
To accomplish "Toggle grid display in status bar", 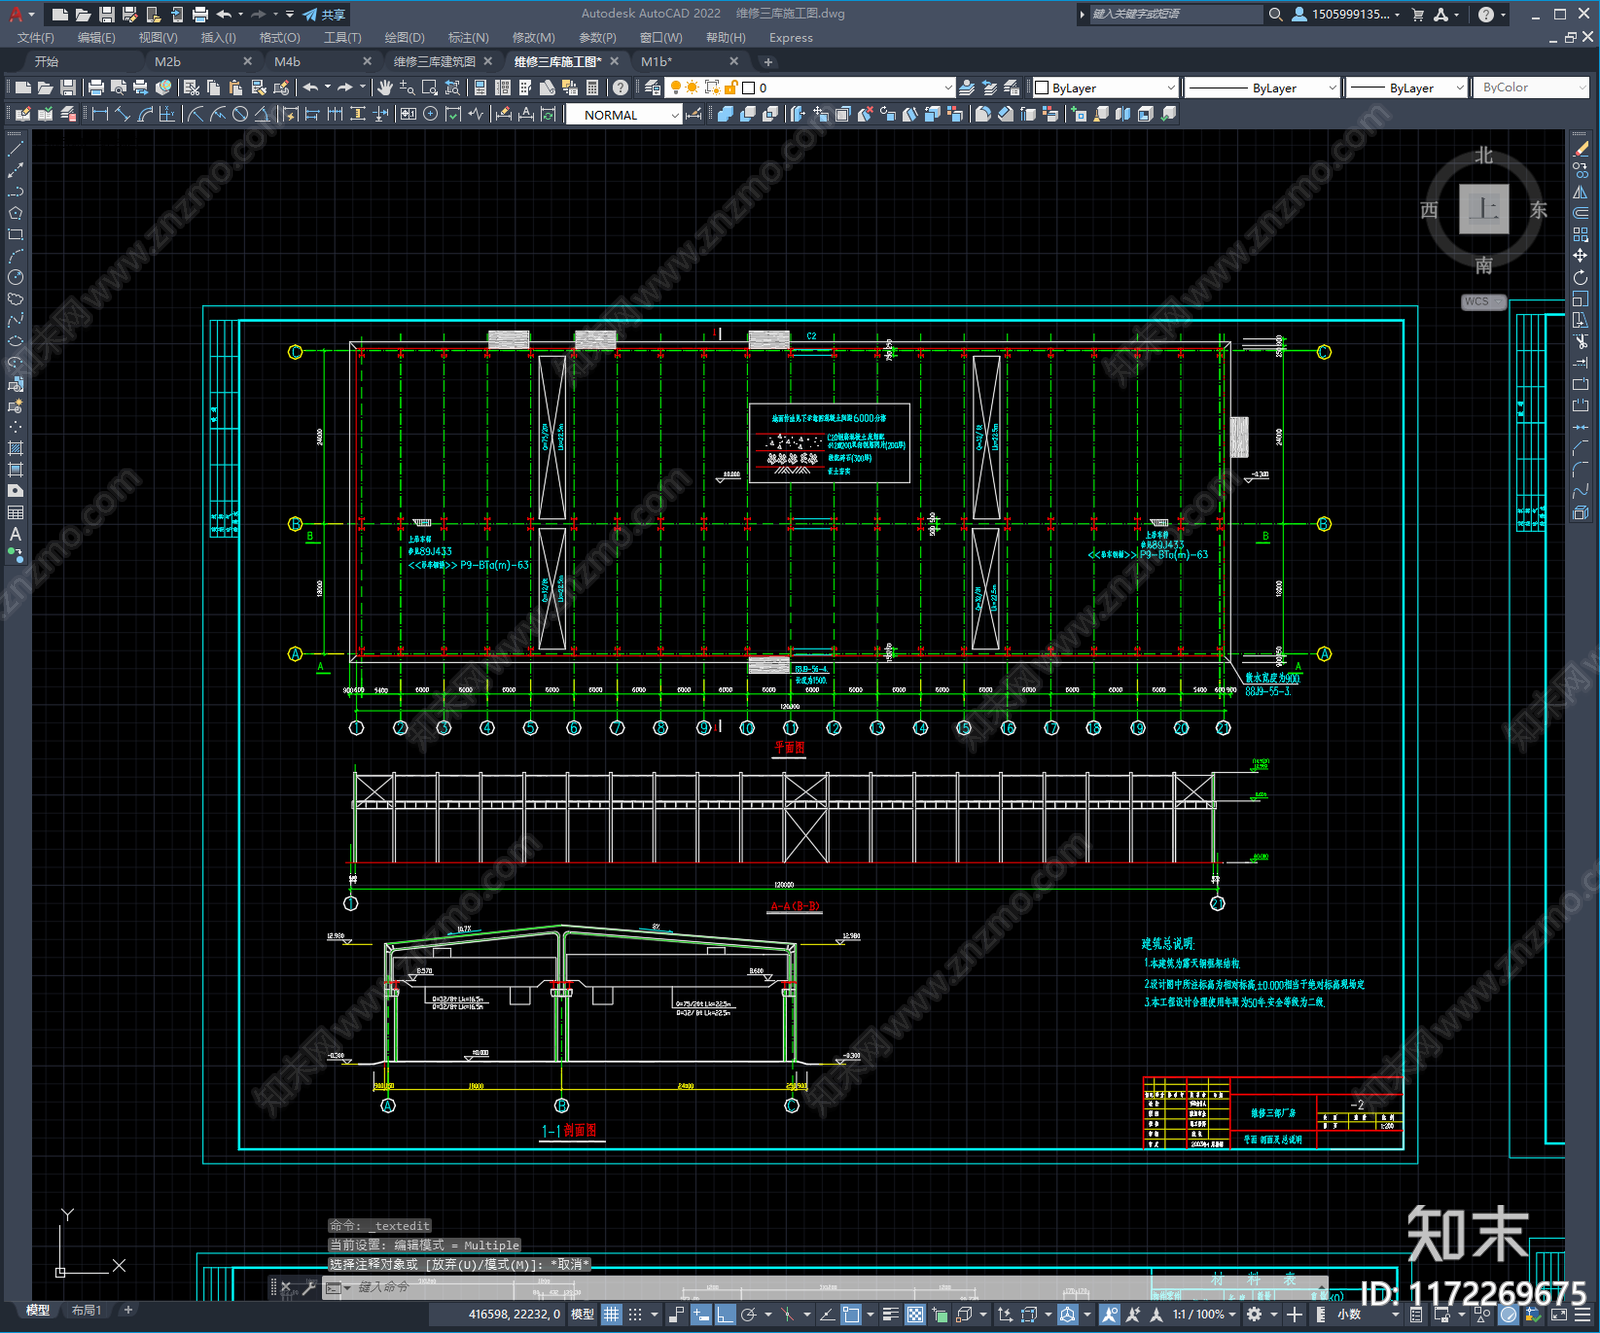I will [x=611, y=1315].
